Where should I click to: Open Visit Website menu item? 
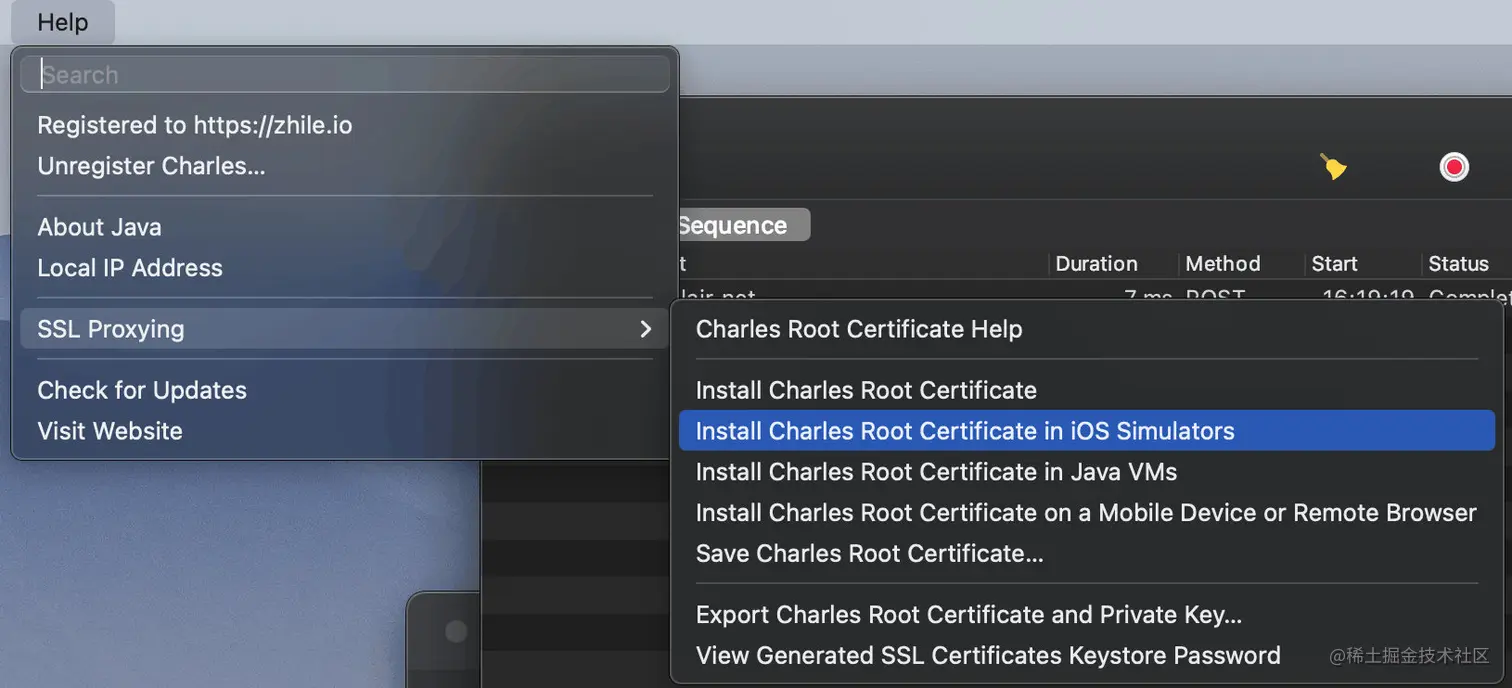click(x=345, y=431)
